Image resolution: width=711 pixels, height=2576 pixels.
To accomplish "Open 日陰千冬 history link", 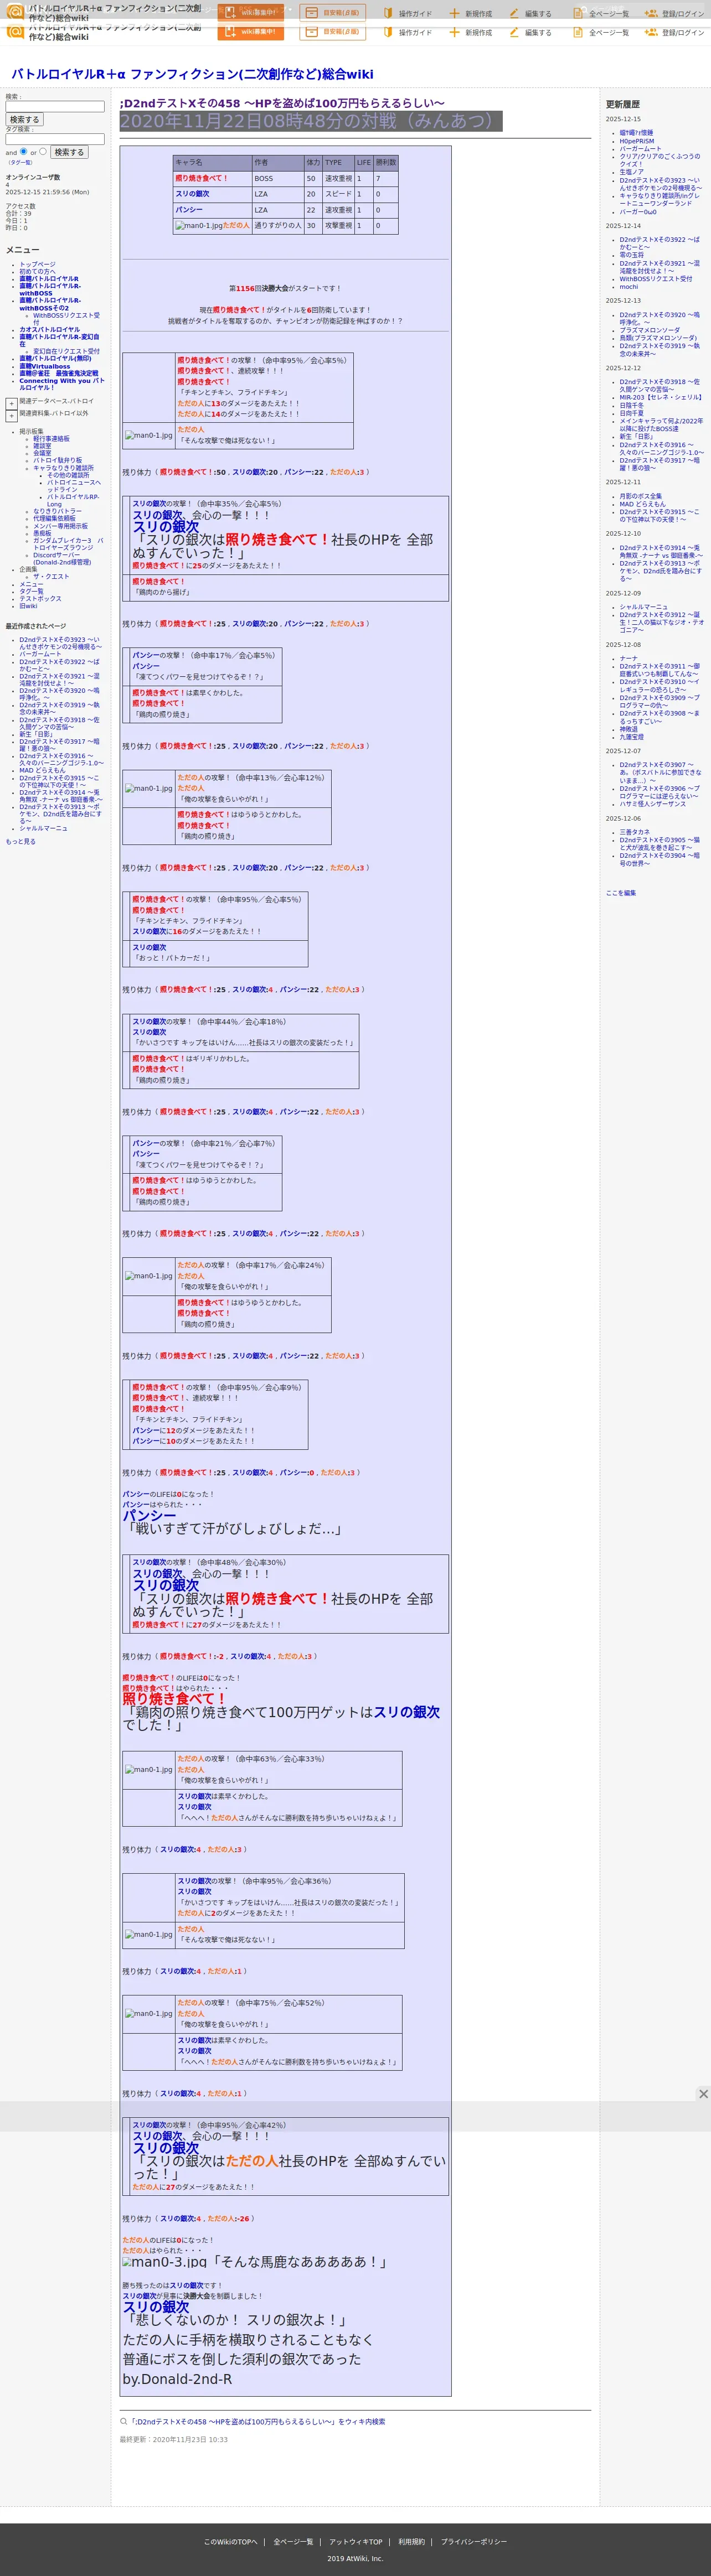I will pos(631,405).
